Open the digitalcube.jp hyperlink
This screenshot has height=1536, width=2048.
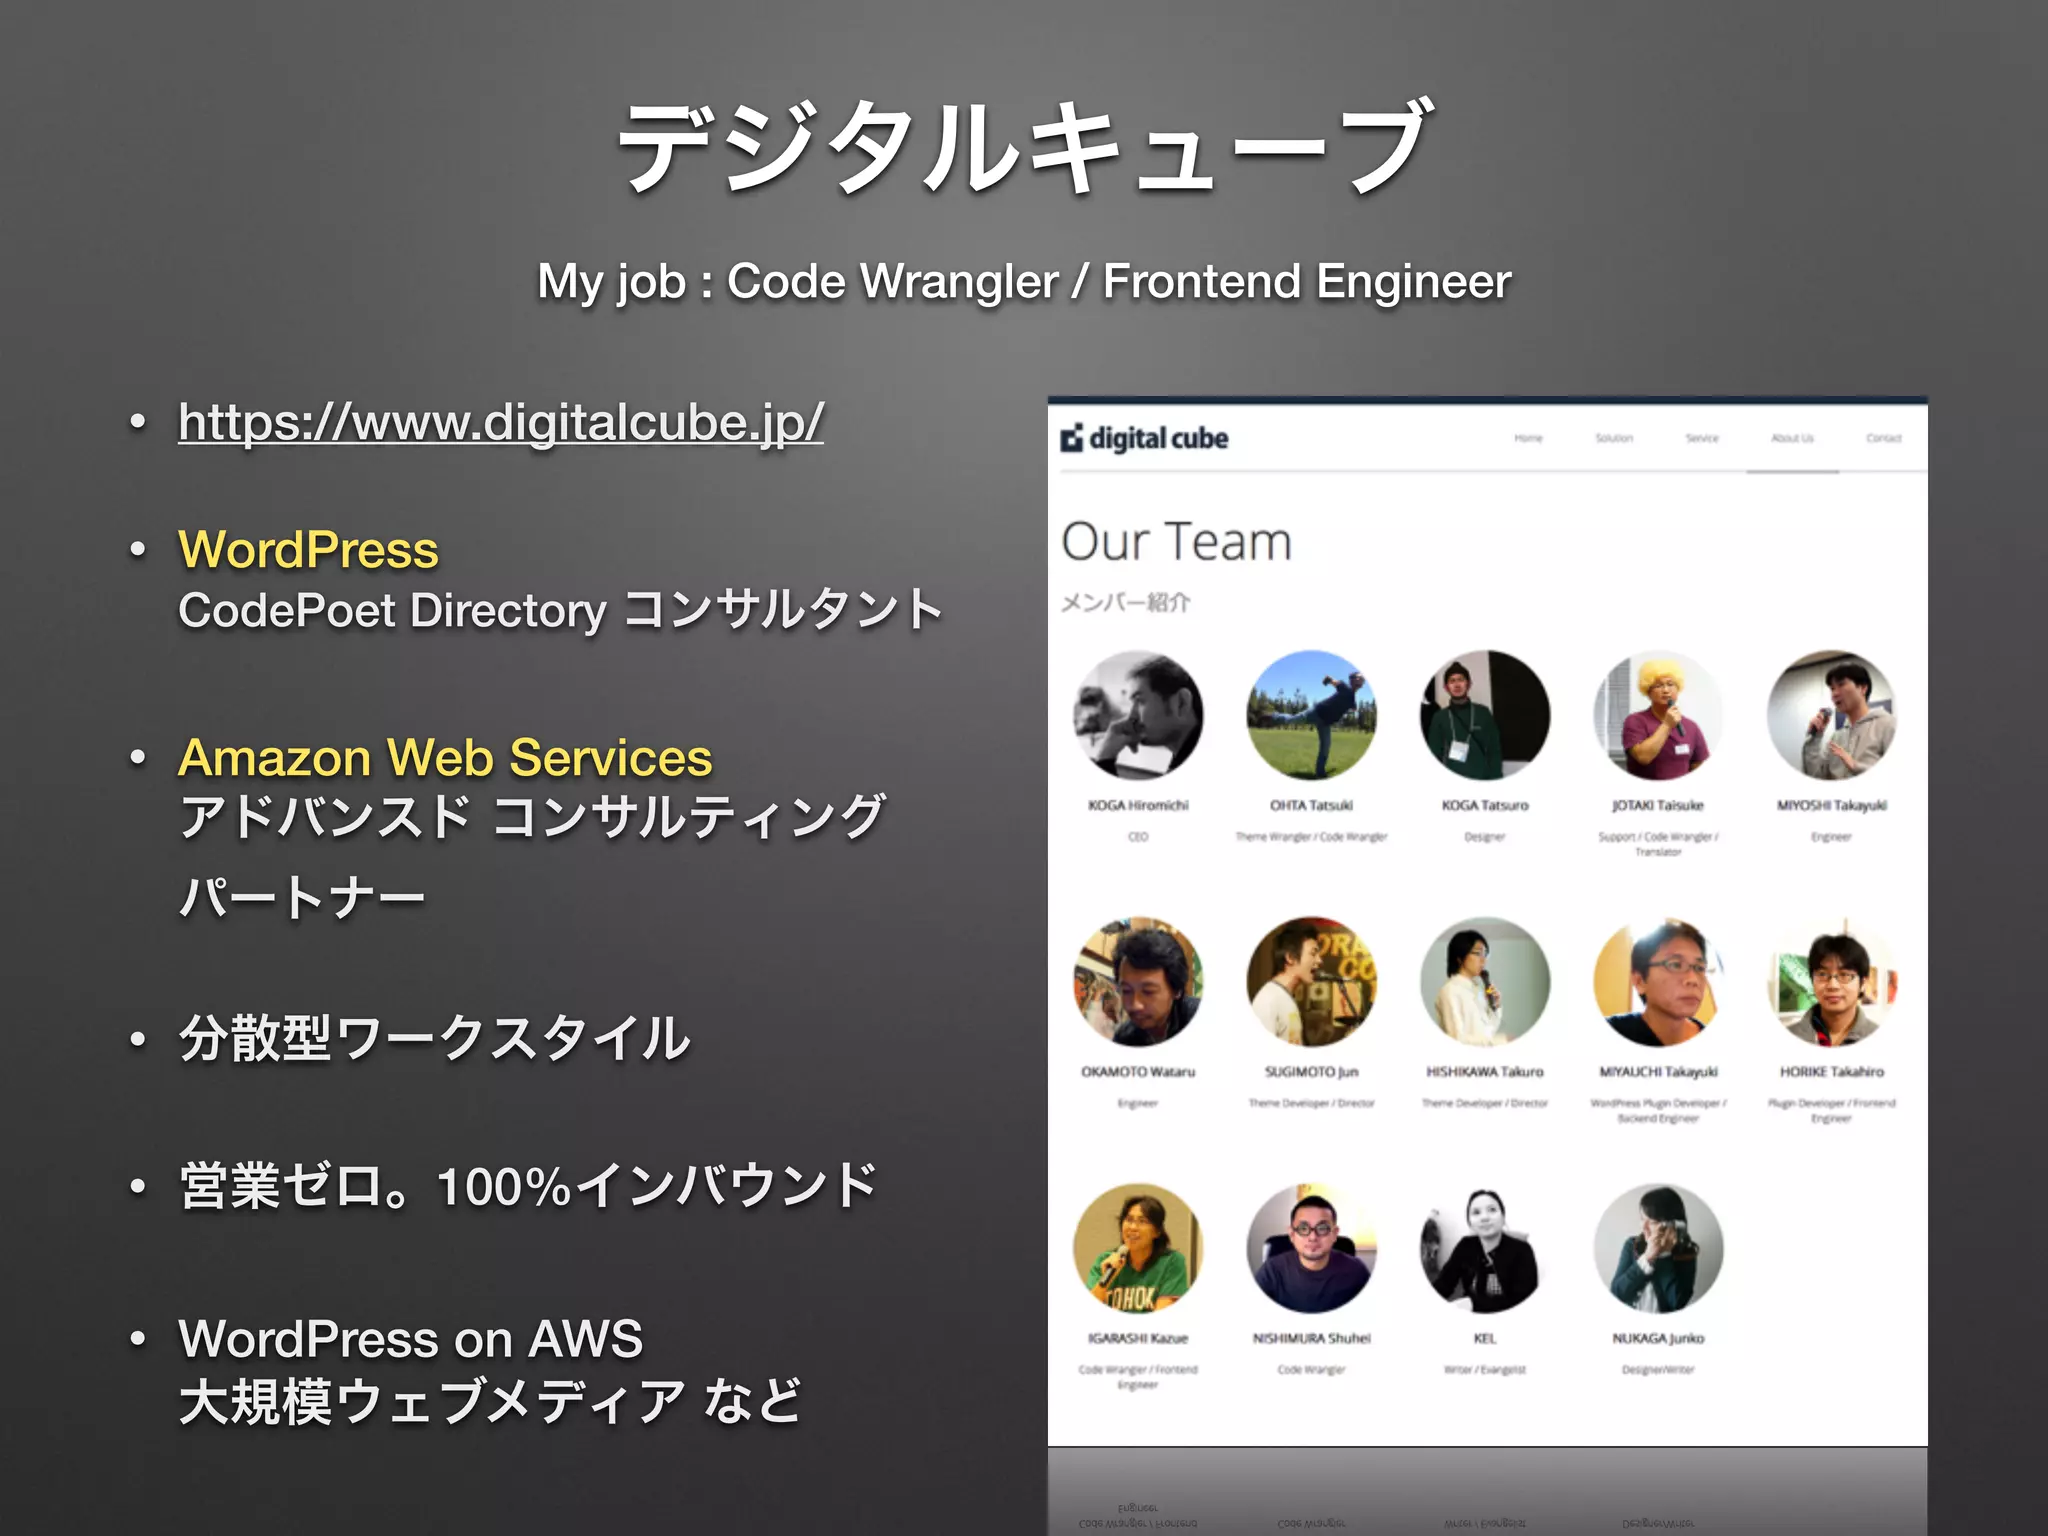500,422
